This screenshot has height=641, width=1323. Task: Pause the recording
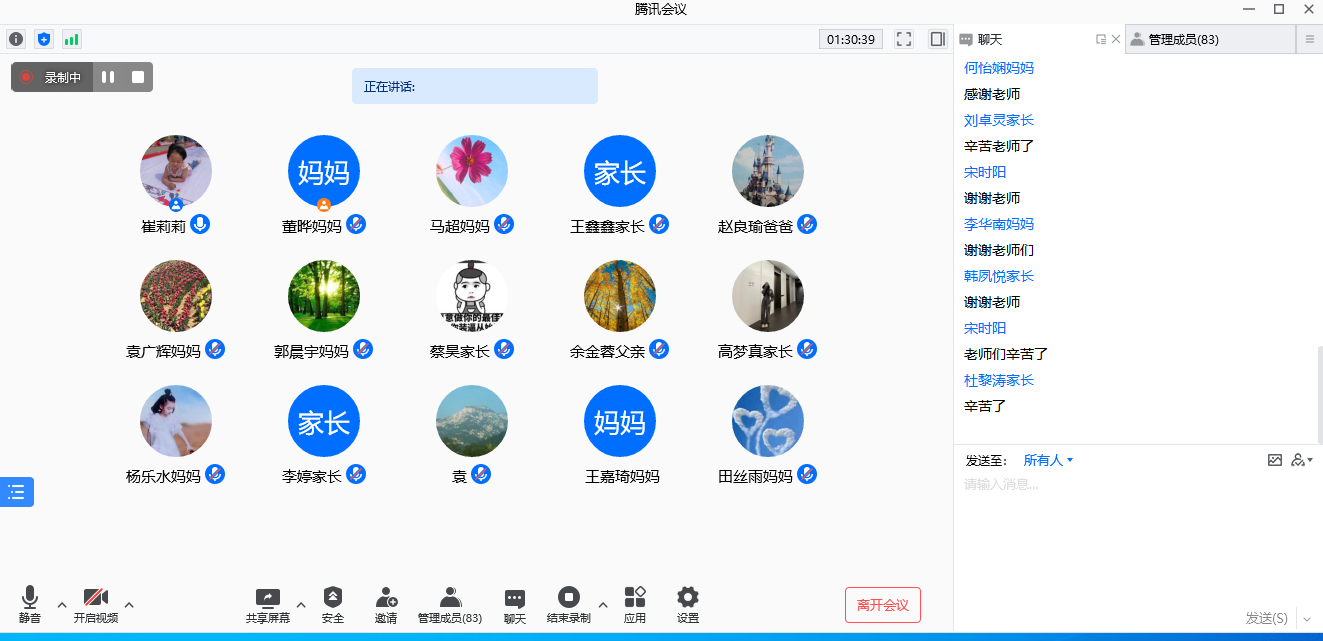[x=108, y=77]
